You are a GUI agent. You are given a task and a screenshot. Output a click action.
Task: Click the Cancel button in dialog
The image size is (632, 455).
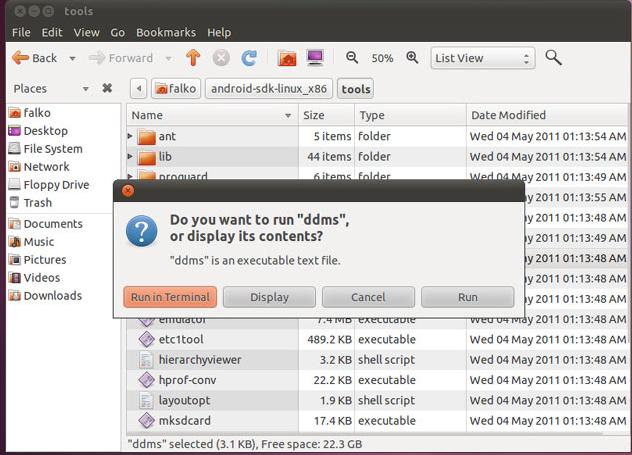click(x=368, y=297)
